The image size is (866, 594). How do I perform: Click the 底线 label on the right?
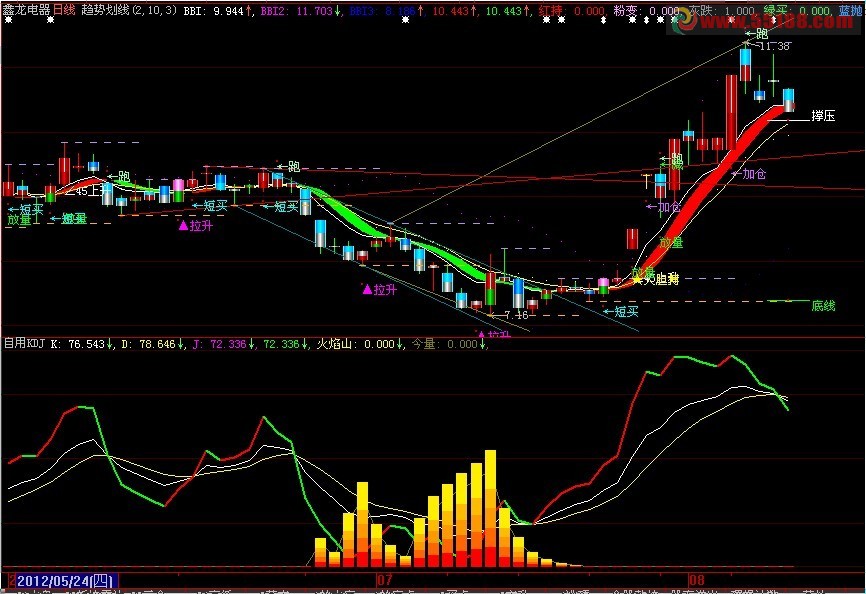click(x=823, y=305)
